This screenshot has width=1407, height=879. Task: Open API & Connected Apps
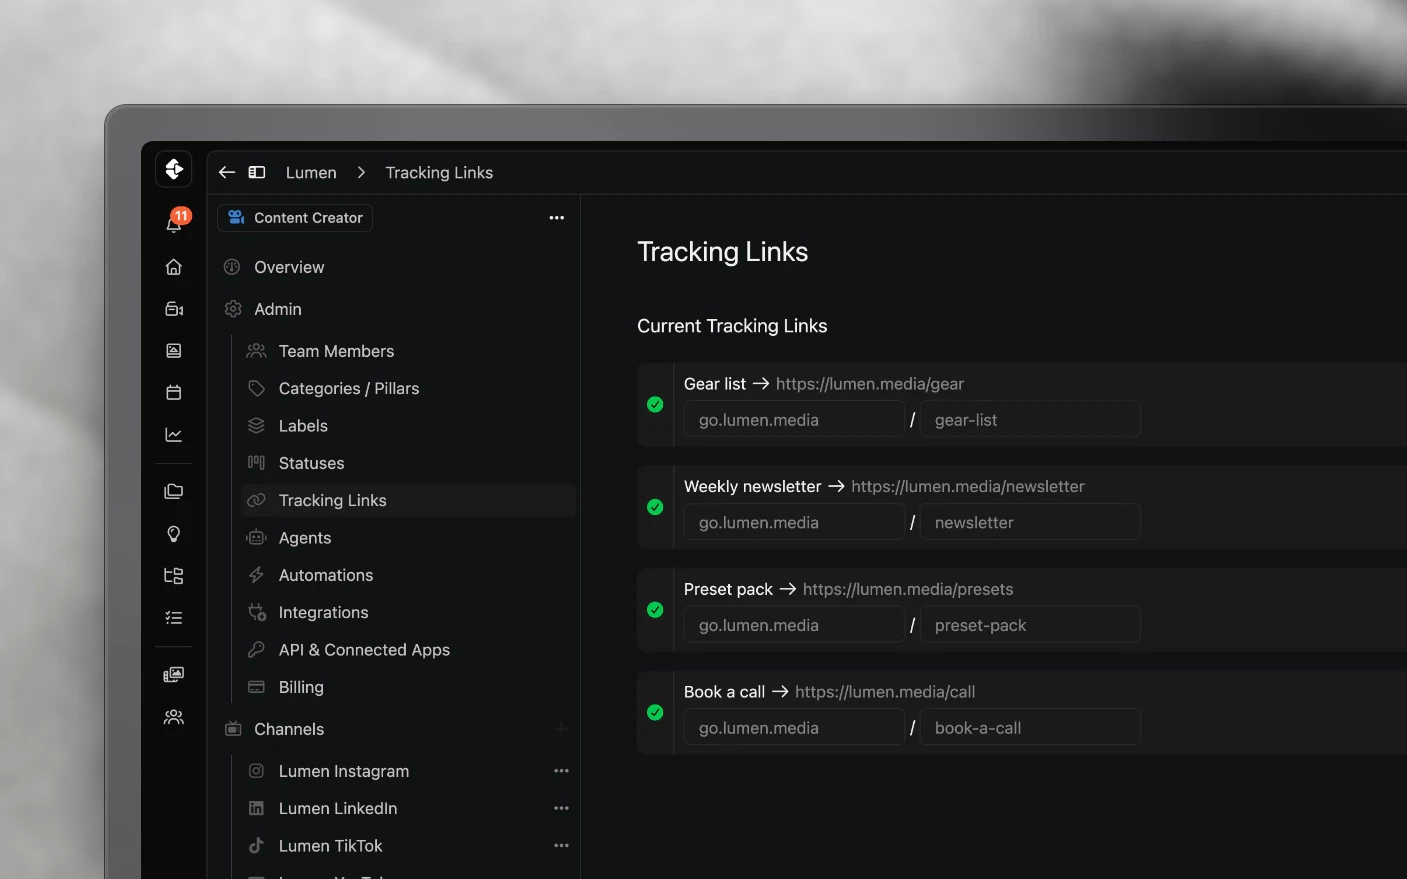[364, 650]
